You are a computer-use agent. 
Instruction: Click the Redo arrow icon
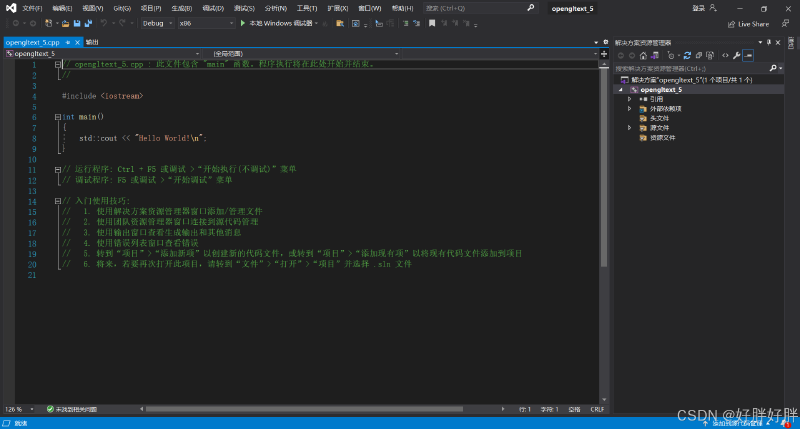click(x=122, y=23)
